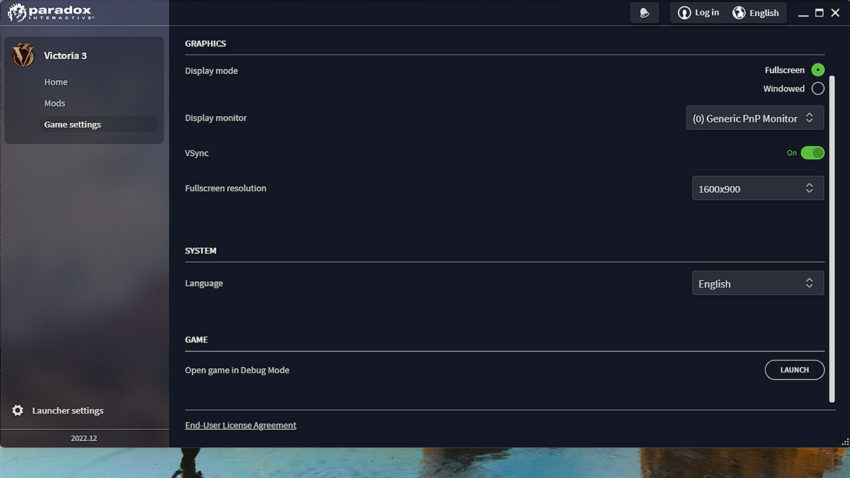Go to the Home page
Image resolution: width=850 pixels, height=478 pixels.
(56, 82)
